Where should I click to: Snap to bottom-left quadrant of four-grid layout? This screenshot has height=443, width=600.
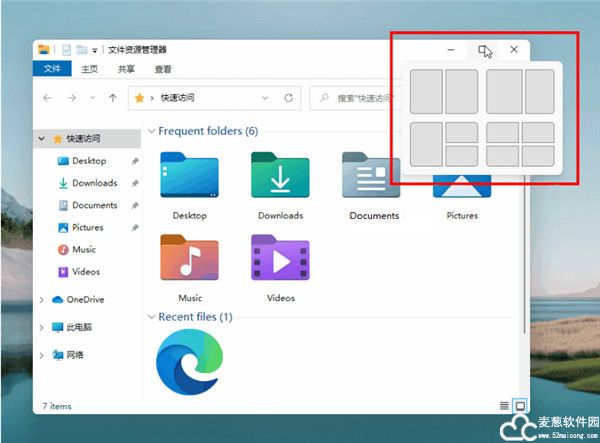pyautogui.click(x=502, y=156)
